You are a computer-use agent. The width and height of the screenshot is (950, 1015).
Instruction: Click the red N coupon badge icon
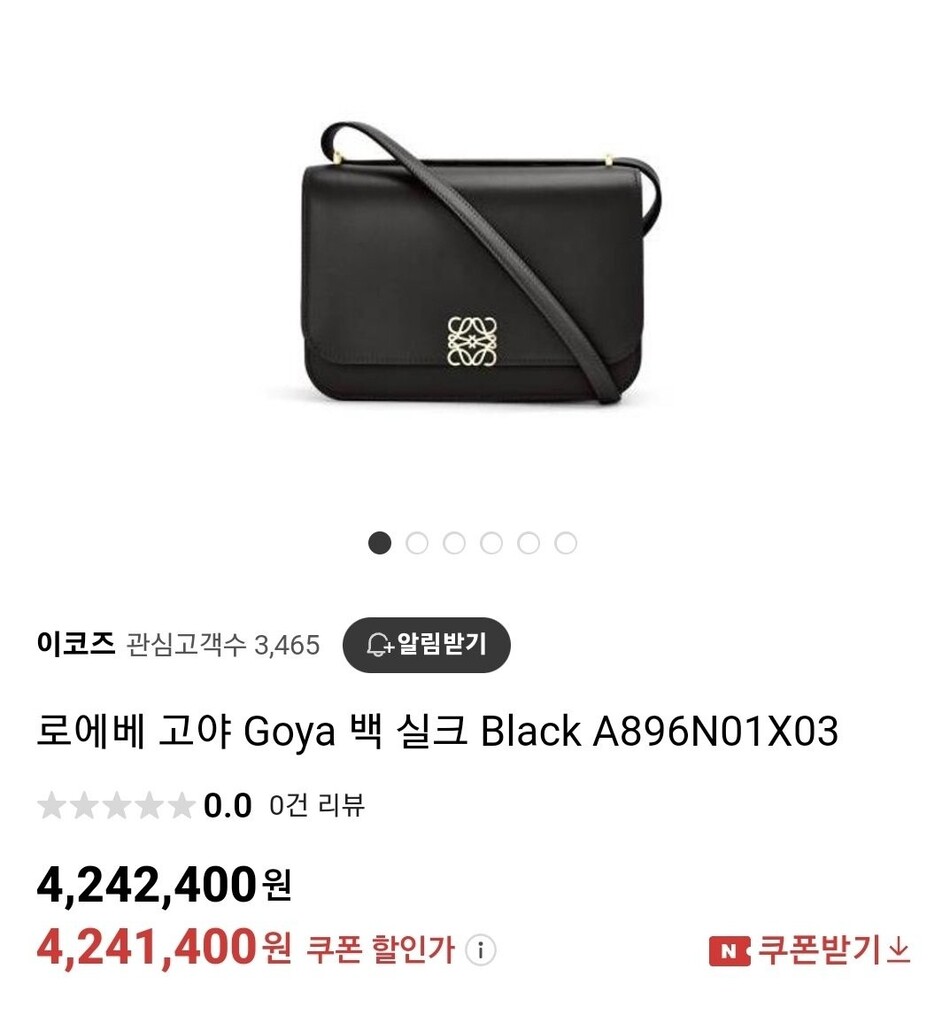[x=729, y=951]
